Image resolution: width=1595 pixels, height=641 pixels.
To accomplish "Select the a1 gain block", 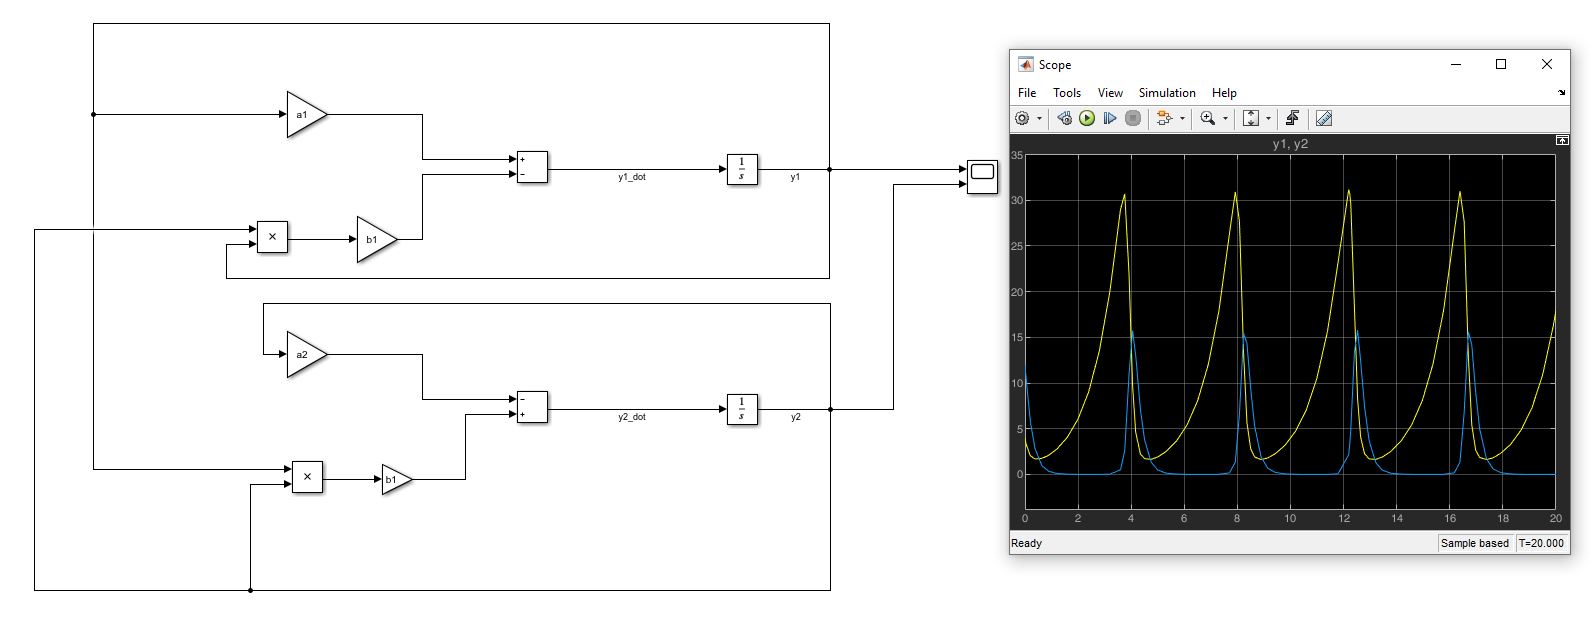I will click(304, 115).
